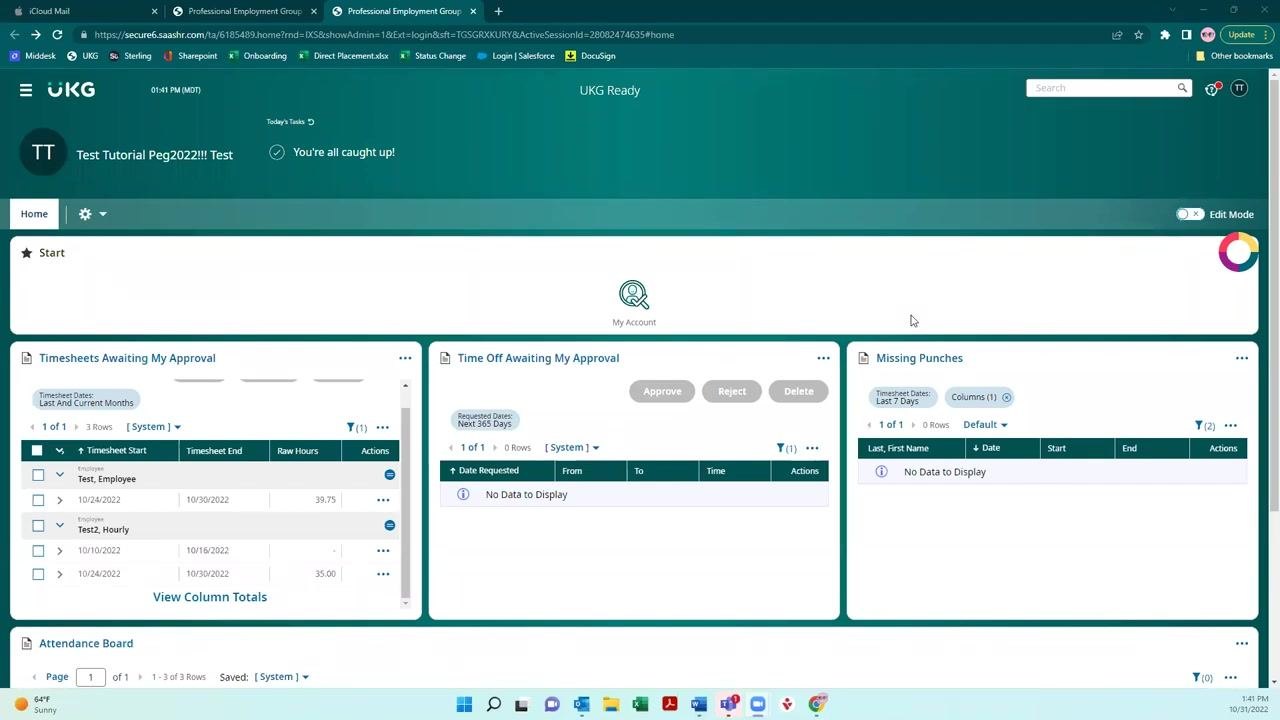Refresh Today's Tasks
The width and height of the screenshot is (1280, 720).
click(311, 122)
